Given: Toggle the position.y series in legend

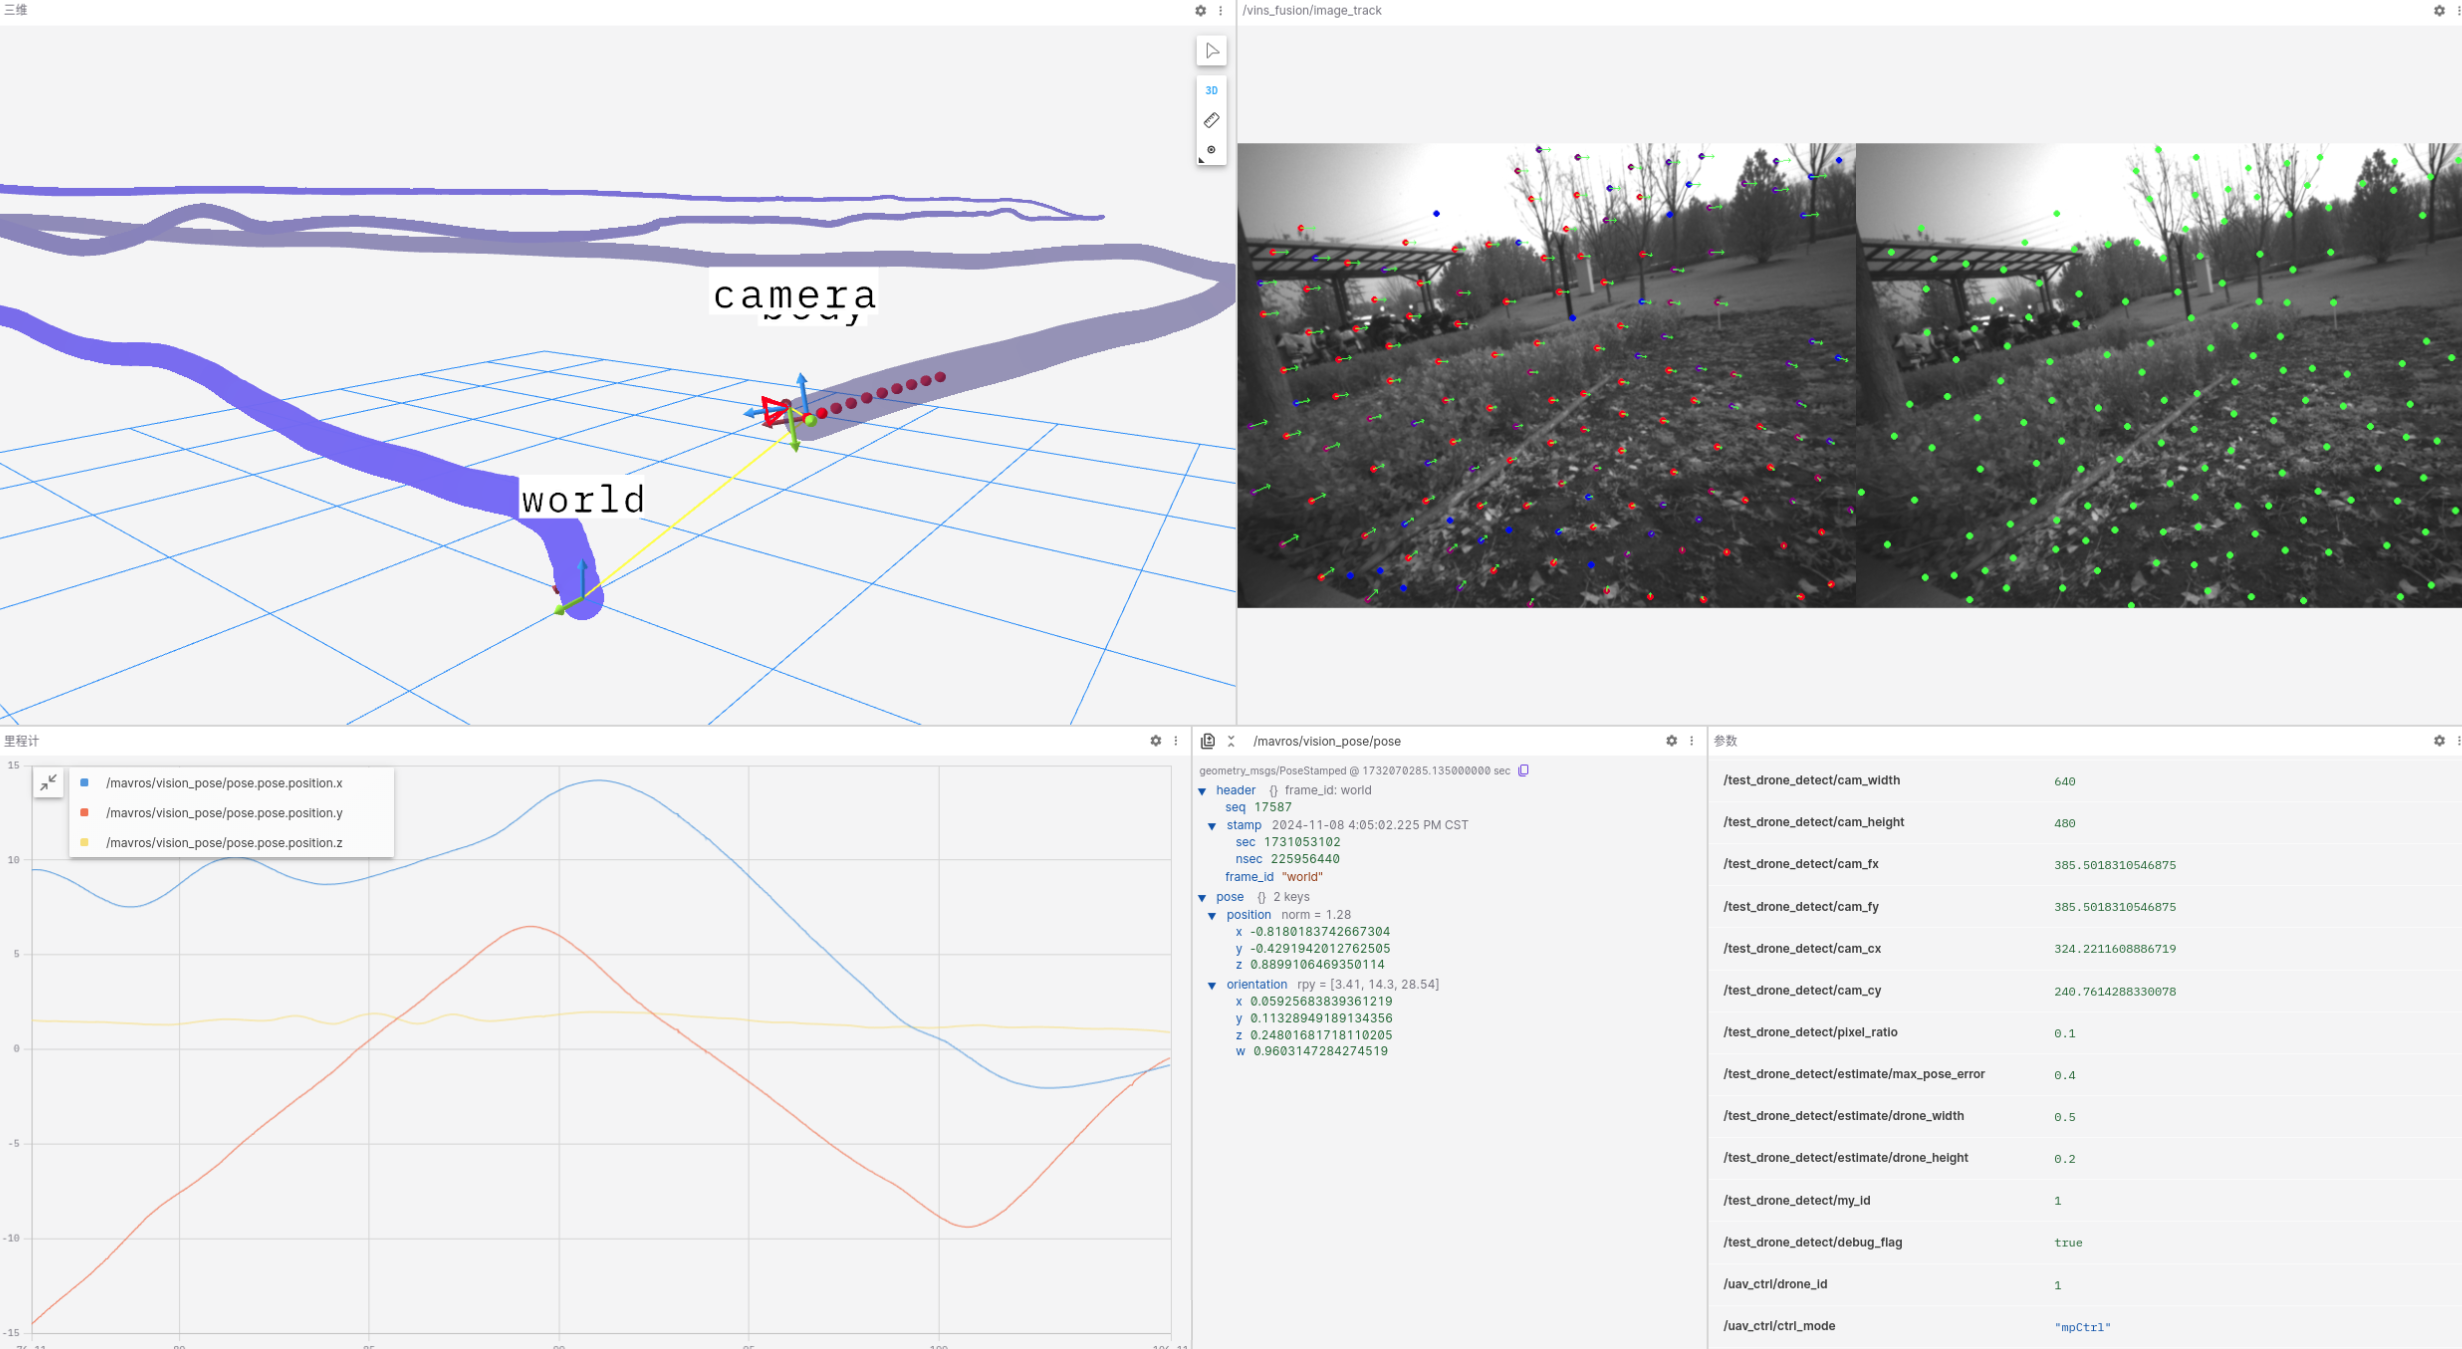Looking at the screenshot, I should coord(224,813).
